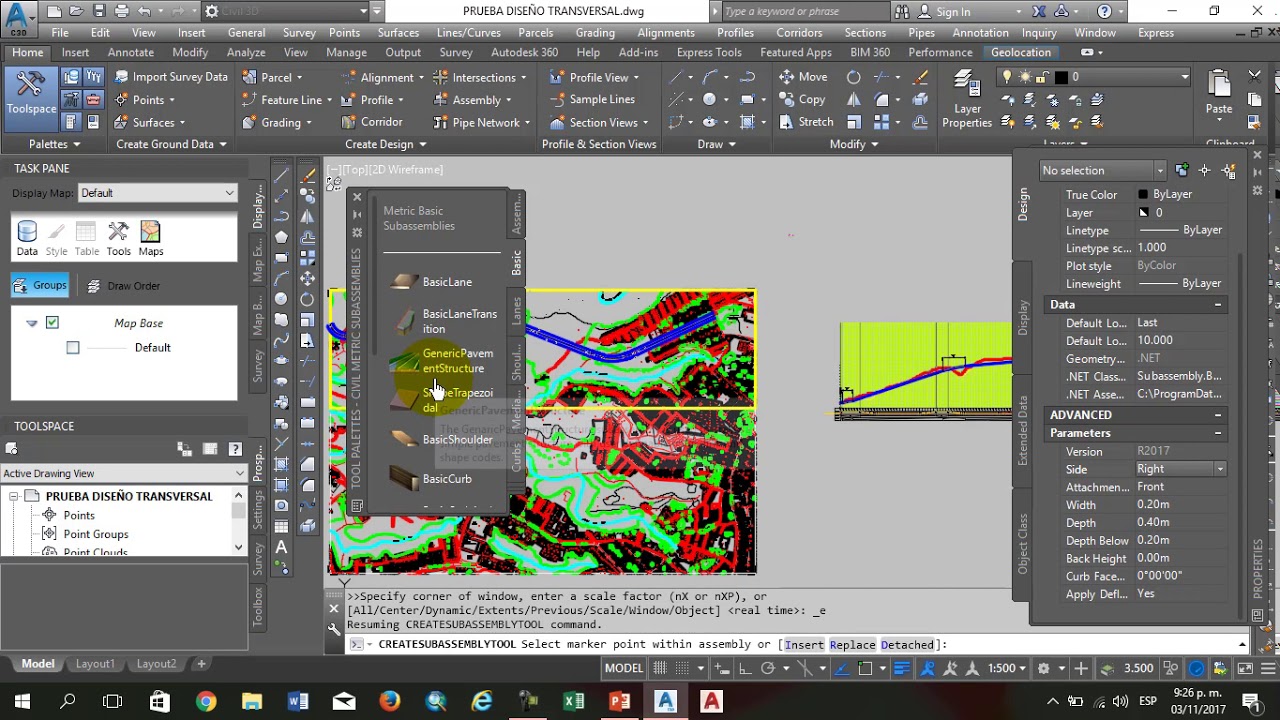This screenshot has height=720, width=1280.
Task: Select the Line tool in ribbon Draw panel
Action: [x=677, y=77]
